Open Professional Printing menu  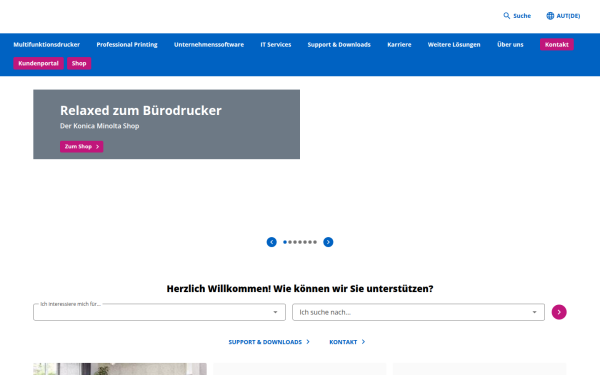click(x=127, y=45)
